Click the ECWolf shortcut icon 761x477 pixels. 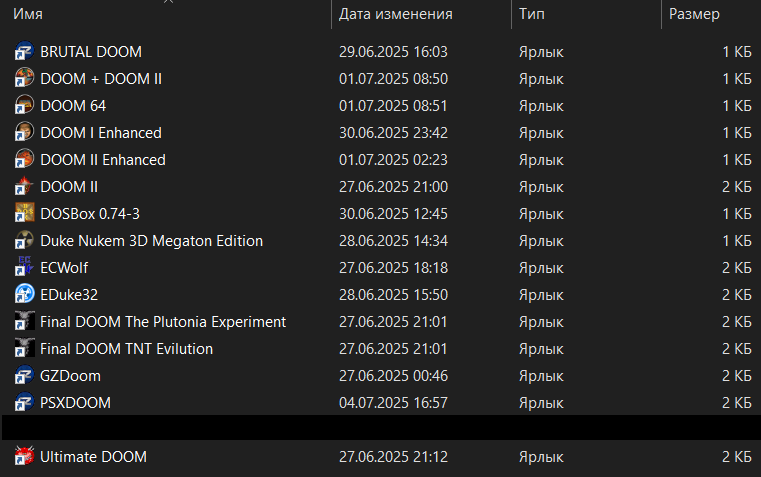(25, 268)
